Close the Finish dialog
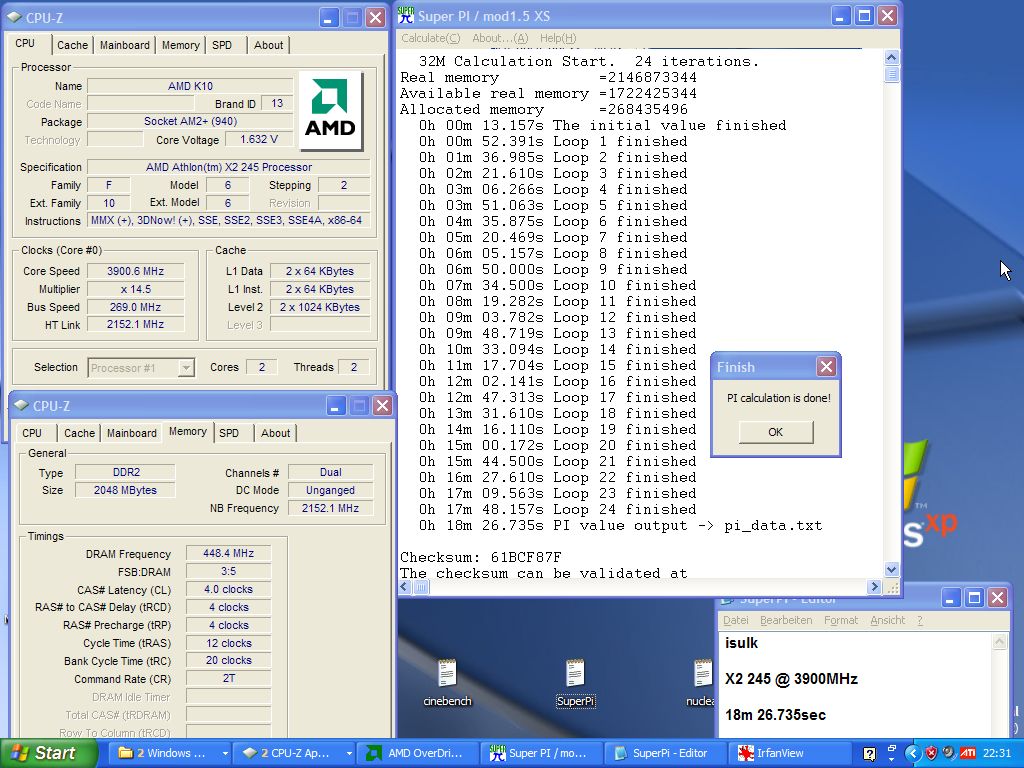Viewport: 1024px width, 768px height. tap(826, 366)
